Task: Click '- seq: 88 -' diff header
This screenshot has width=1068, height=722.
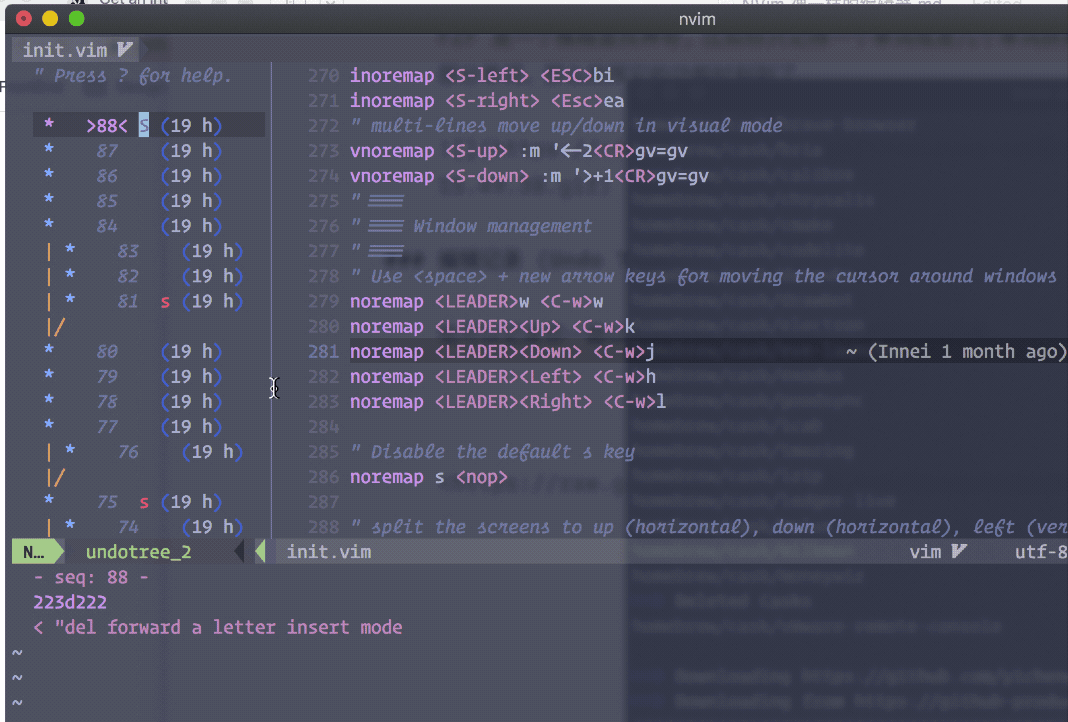Action: [x=91, y=578]
